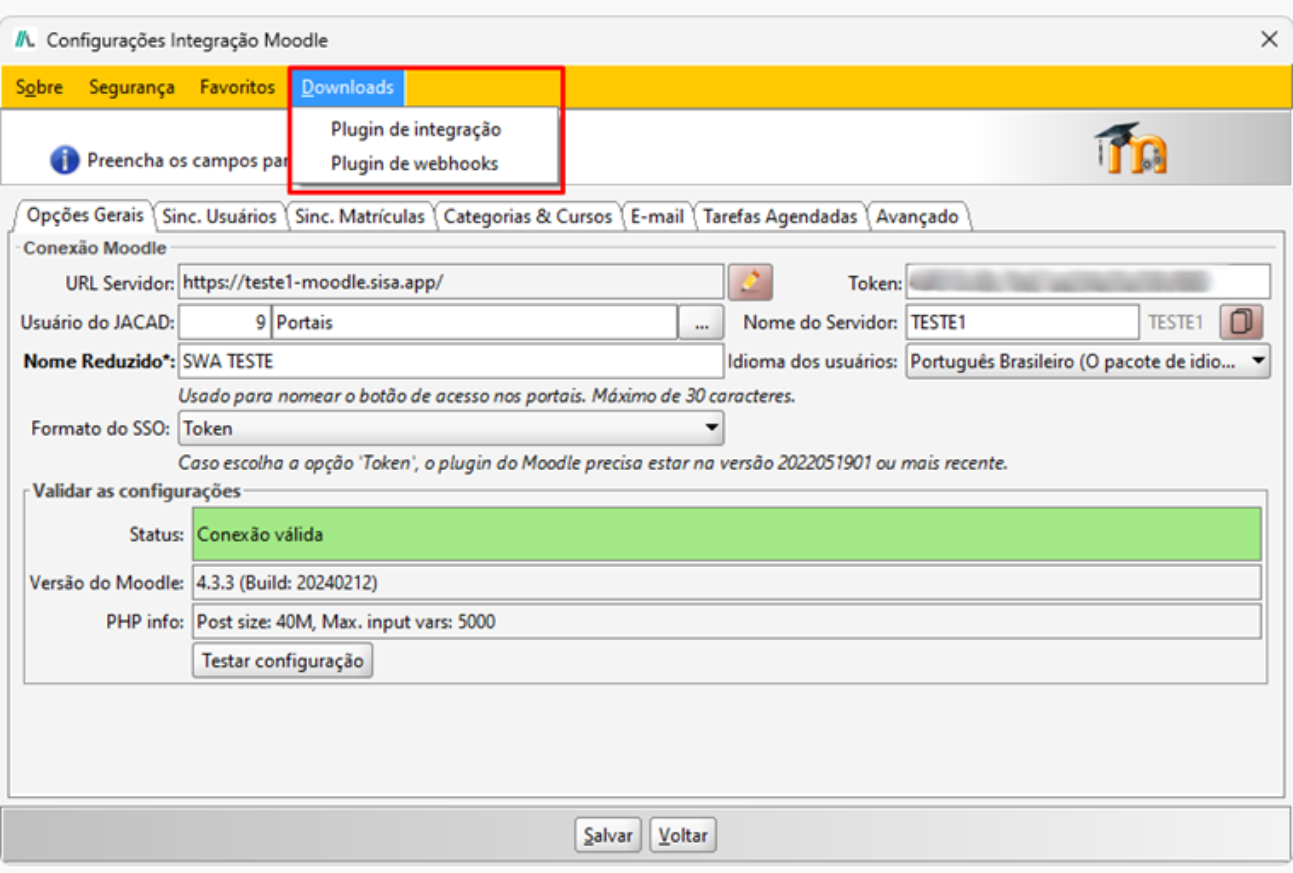Image resolution: width=1293 pixels, height=873 pixels.
Task: Switch to the Categorias & Cursos tab
Action: click(528, 216)
